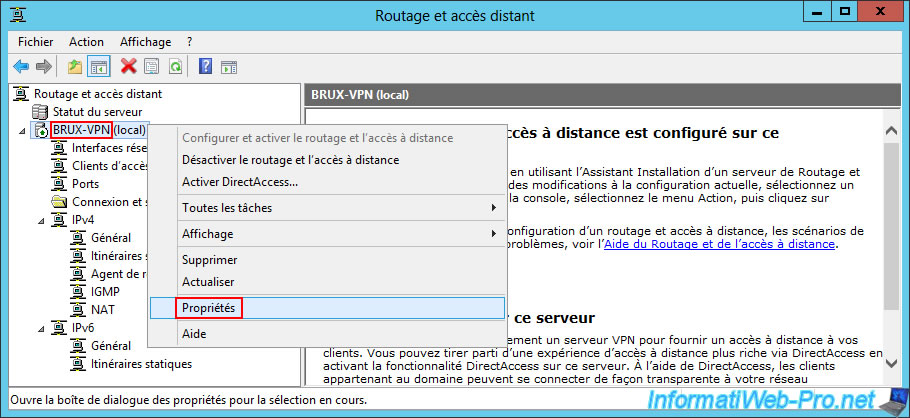The image size is (910, 418).
Task: Open Aide du Routage et de l'accès à distance link
Action: pyautogui.click(x=718, y=244)
